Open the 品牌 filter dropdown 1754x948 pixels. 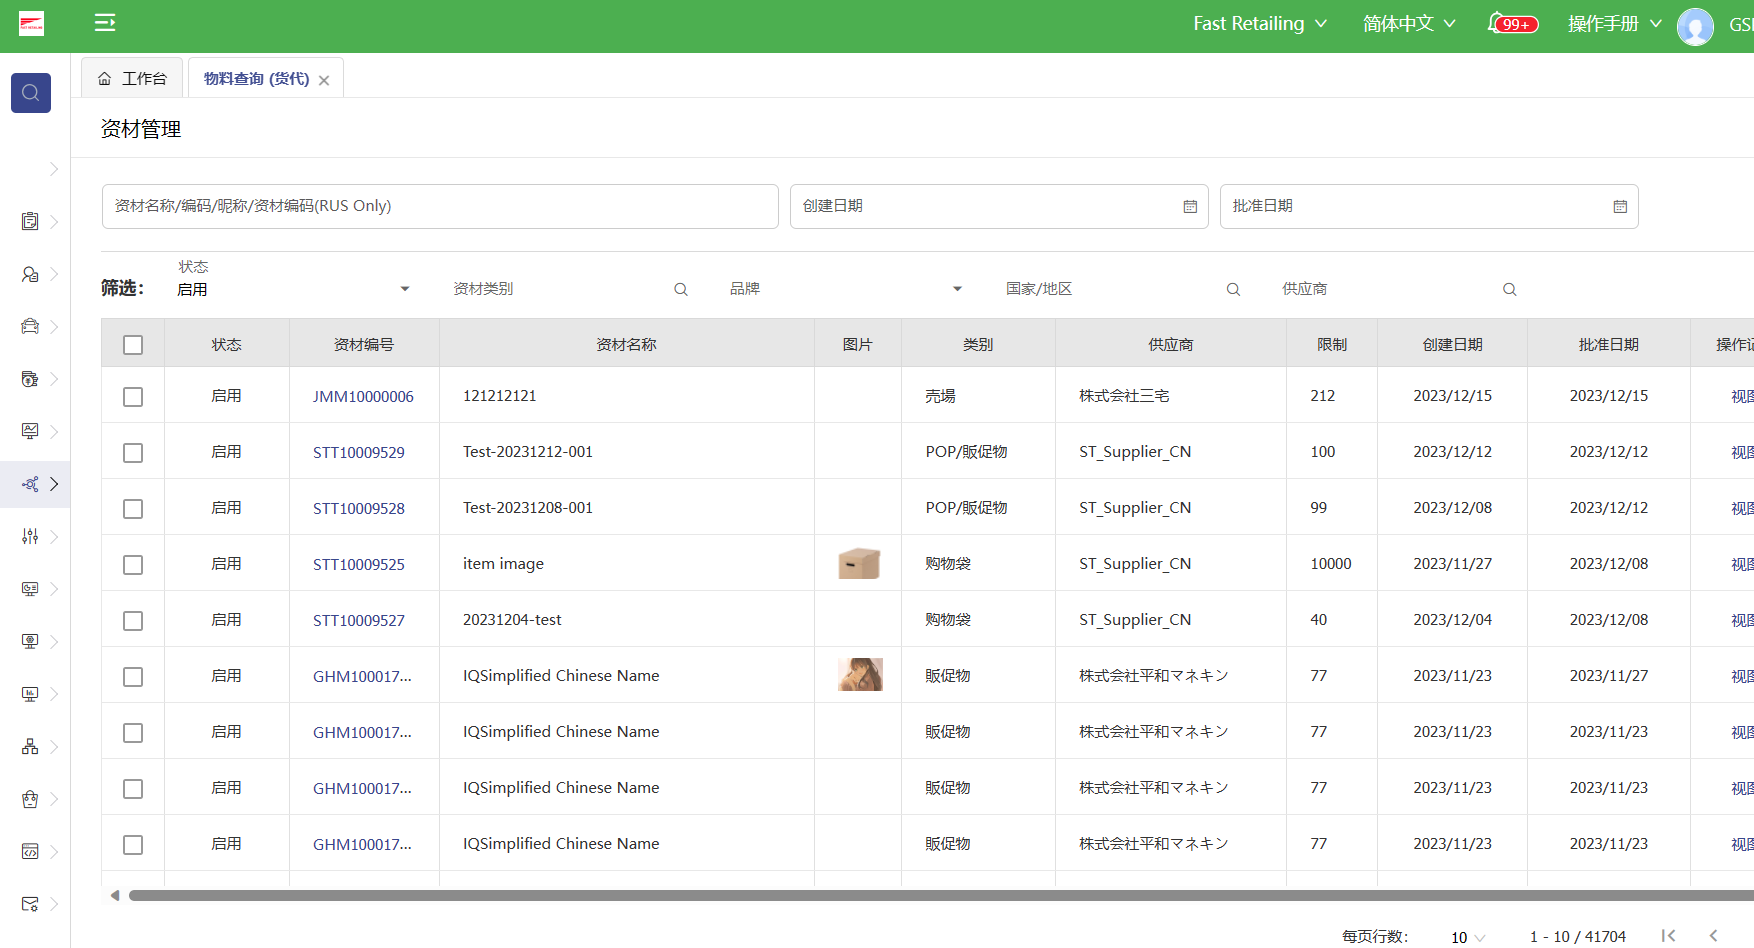pos(846,289)
